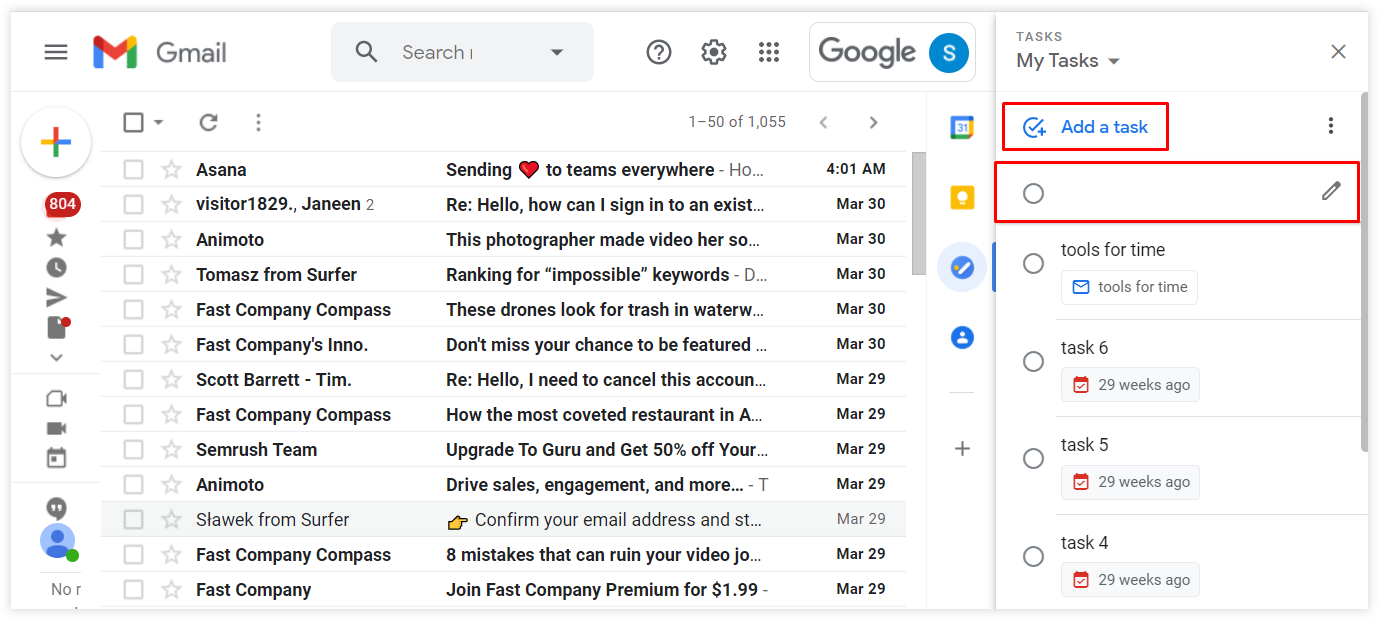Open the Google apps grid
Image resolution: width=1379 pixels, height=620 pixels.
(768, 51)
